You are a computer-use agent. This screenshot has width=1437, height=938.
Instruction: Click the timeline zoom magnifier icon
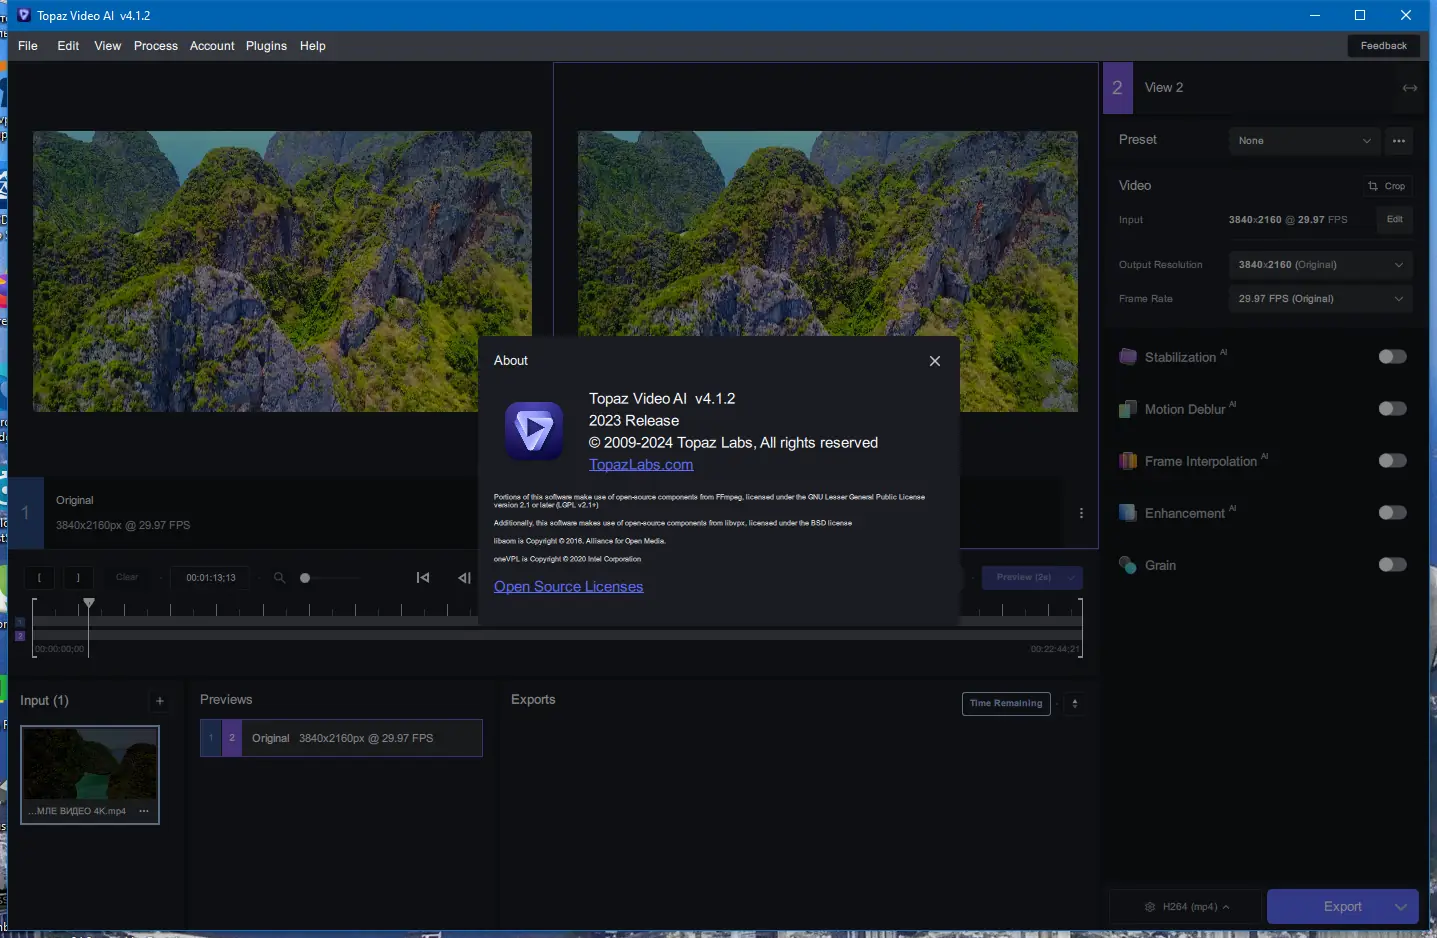coord(279,578)
